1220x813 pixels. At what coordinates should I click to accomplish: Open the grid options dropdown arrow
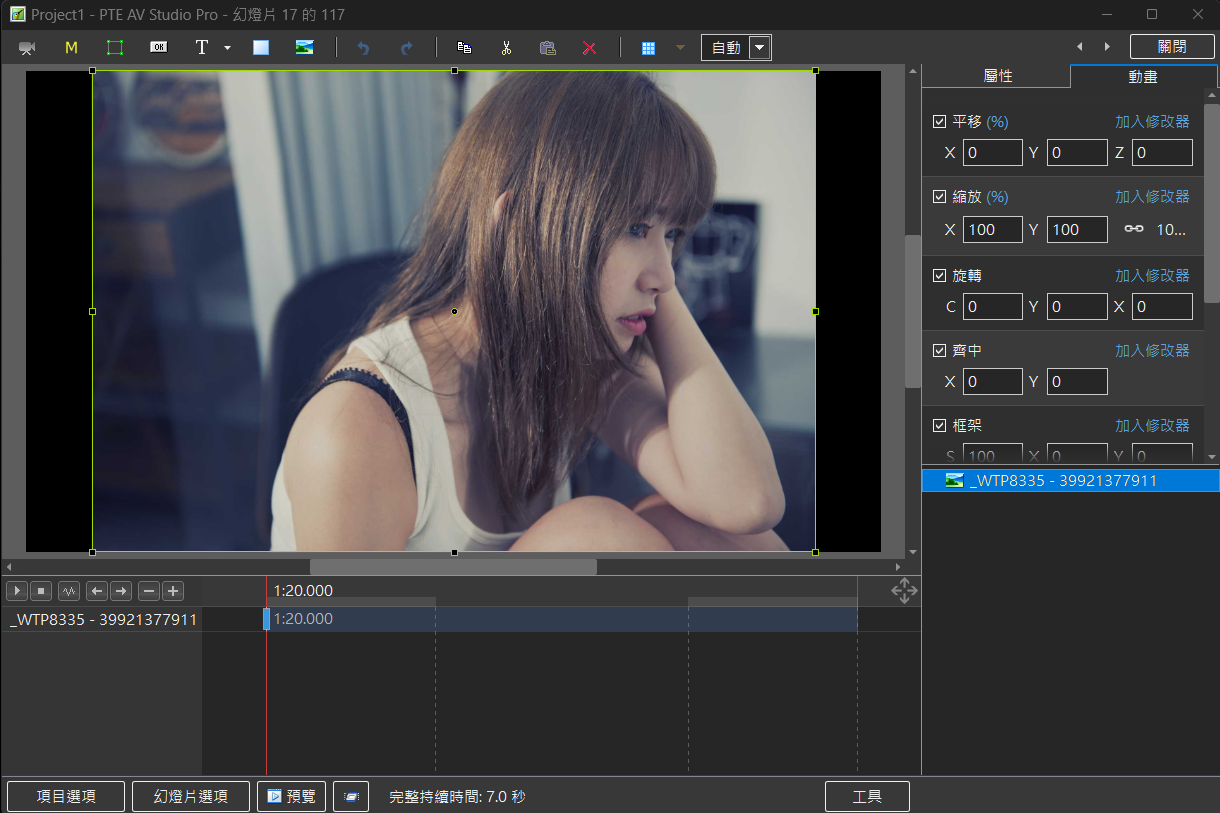click(x=680, y=48)
